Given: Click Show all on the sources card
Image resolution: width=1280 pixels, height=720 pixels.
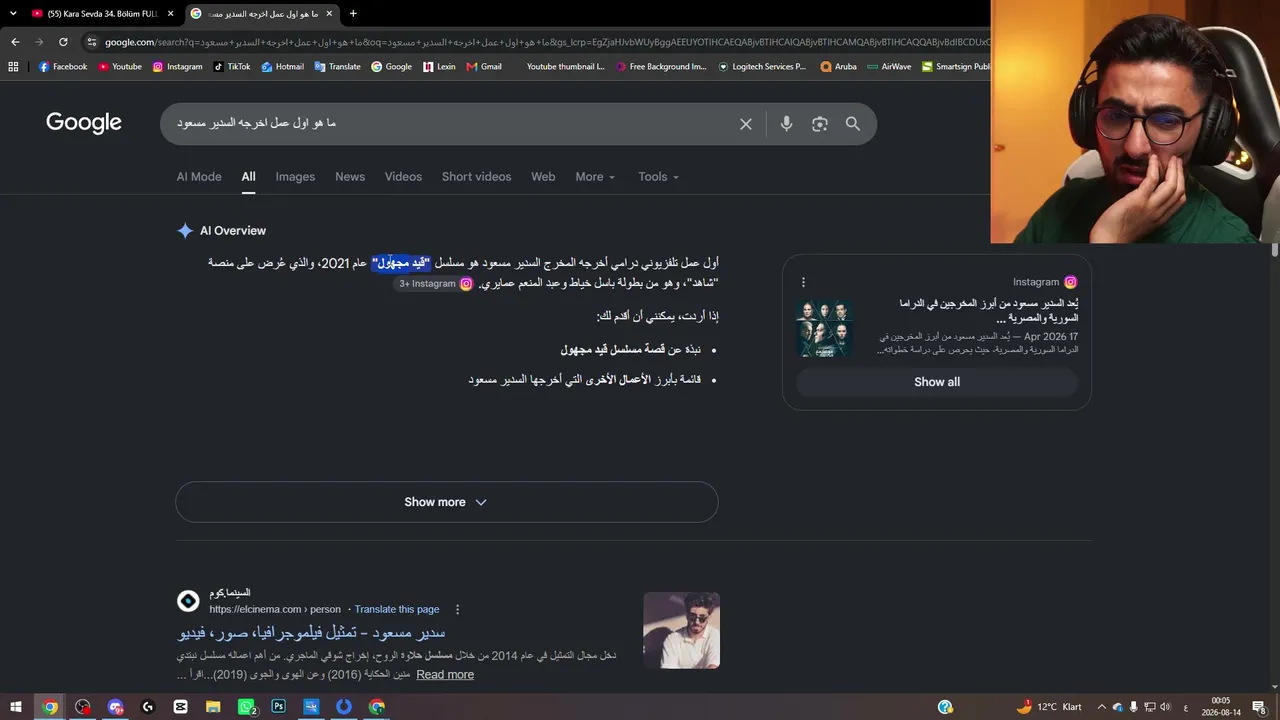Looking at the screenshot, I should [937, 382].
